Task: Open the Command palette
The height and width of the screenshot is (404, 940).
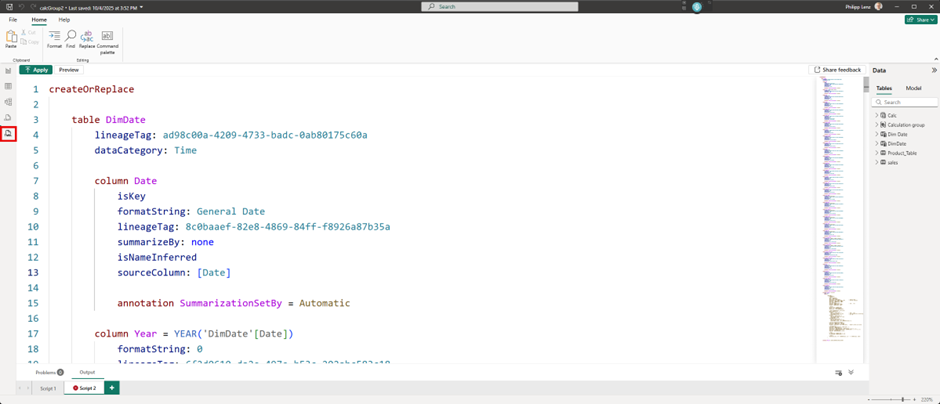Action: pyautogui.click(x=107, y=38)
